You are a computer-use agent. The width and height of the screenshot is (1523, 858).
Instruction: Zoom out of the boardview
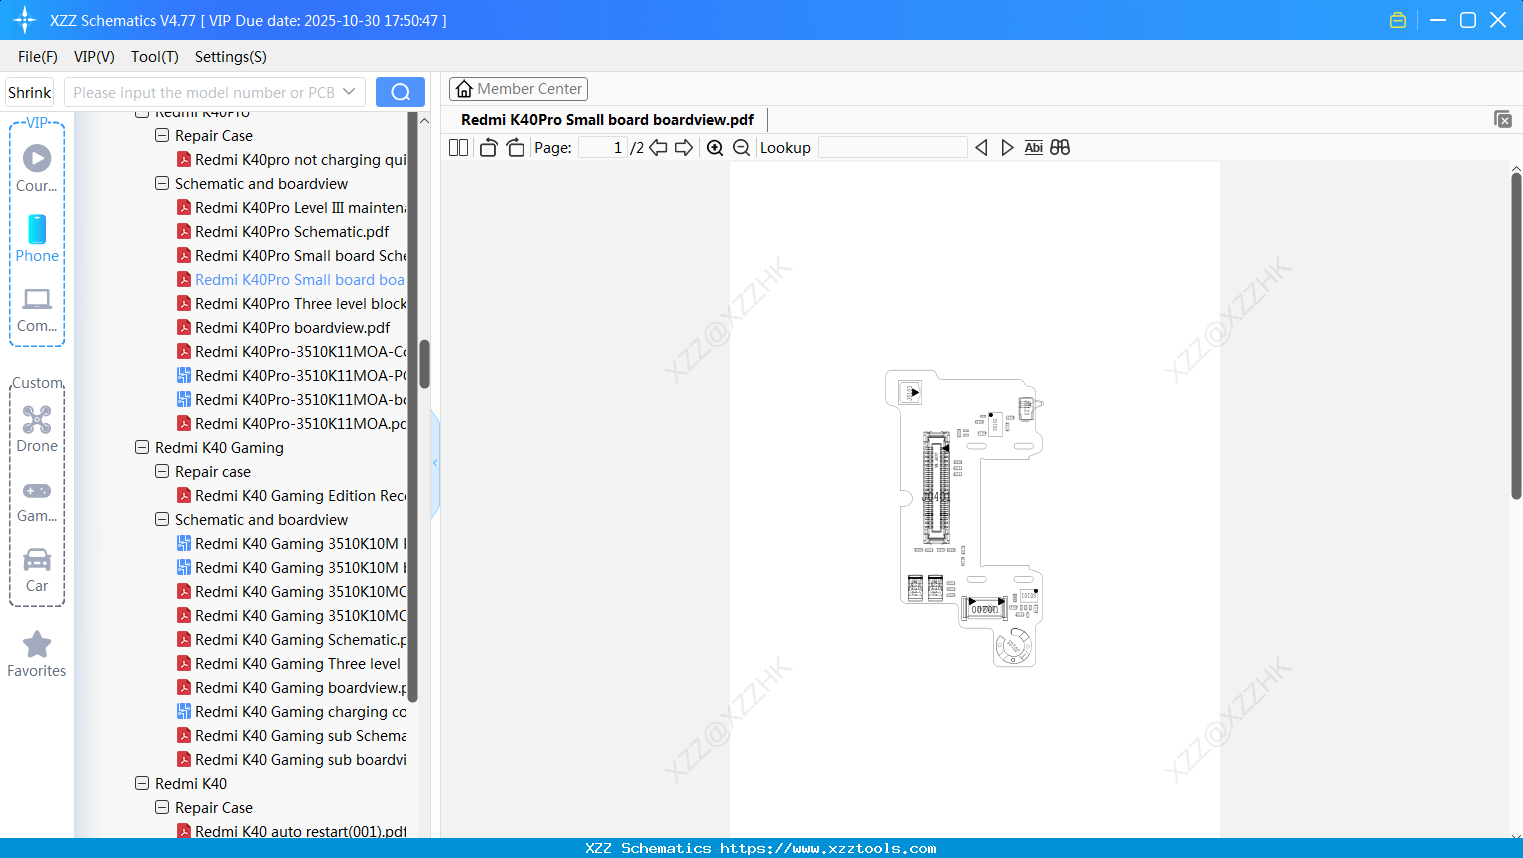point(741,148)
